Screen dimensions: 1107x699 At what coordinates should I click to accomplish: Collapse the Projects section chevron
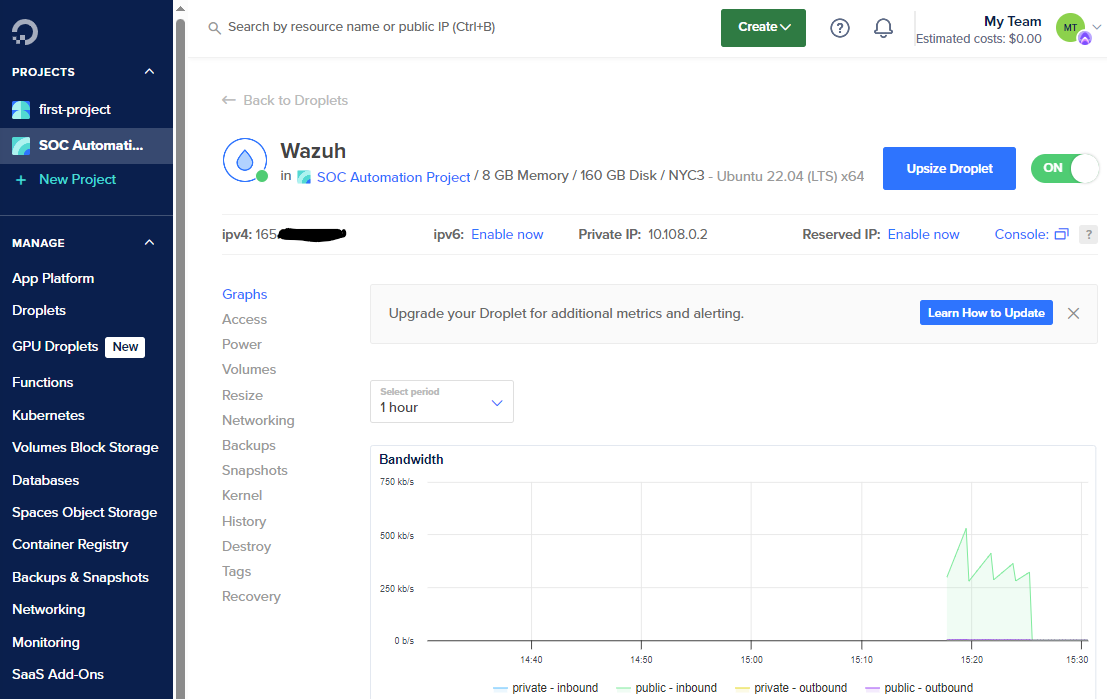tap(150, 72)
